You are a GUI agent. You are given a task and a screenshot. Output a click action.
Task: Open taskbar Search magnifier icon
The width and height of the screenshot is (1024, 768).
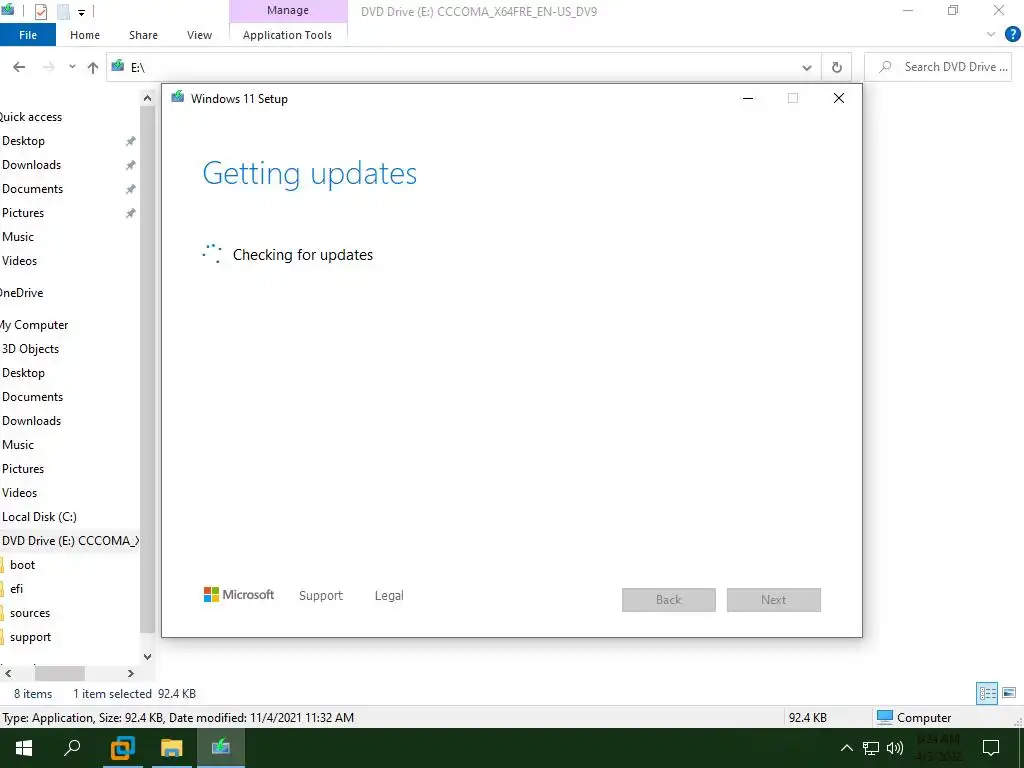point(72,748)
